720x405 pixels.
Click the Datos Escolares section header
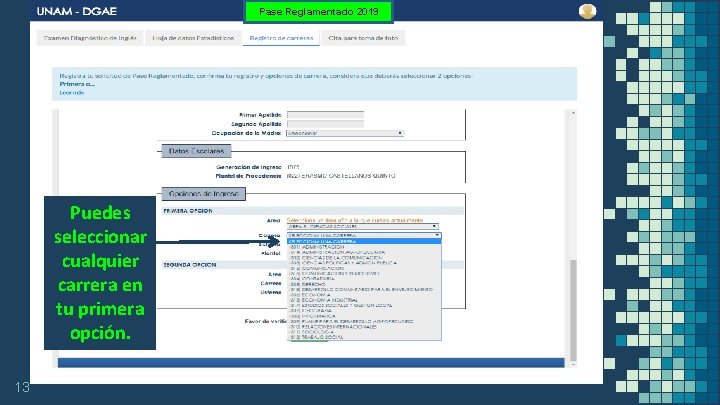tap(196, 151)
